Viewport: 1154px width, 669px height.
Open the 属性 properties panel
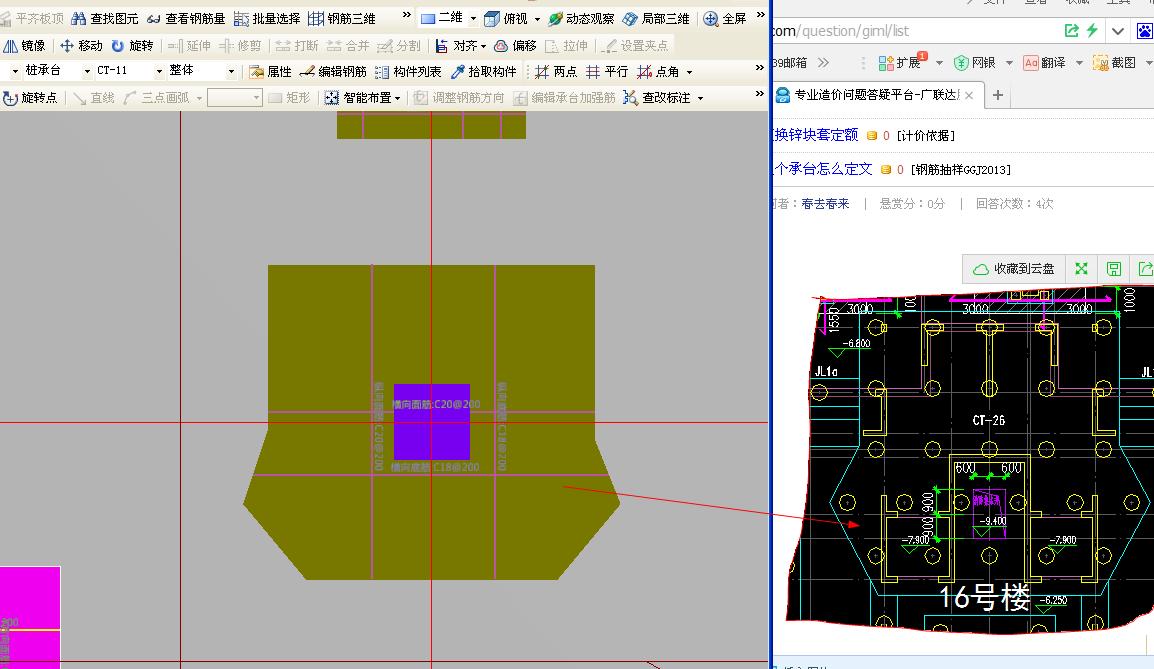click(271, 71)
